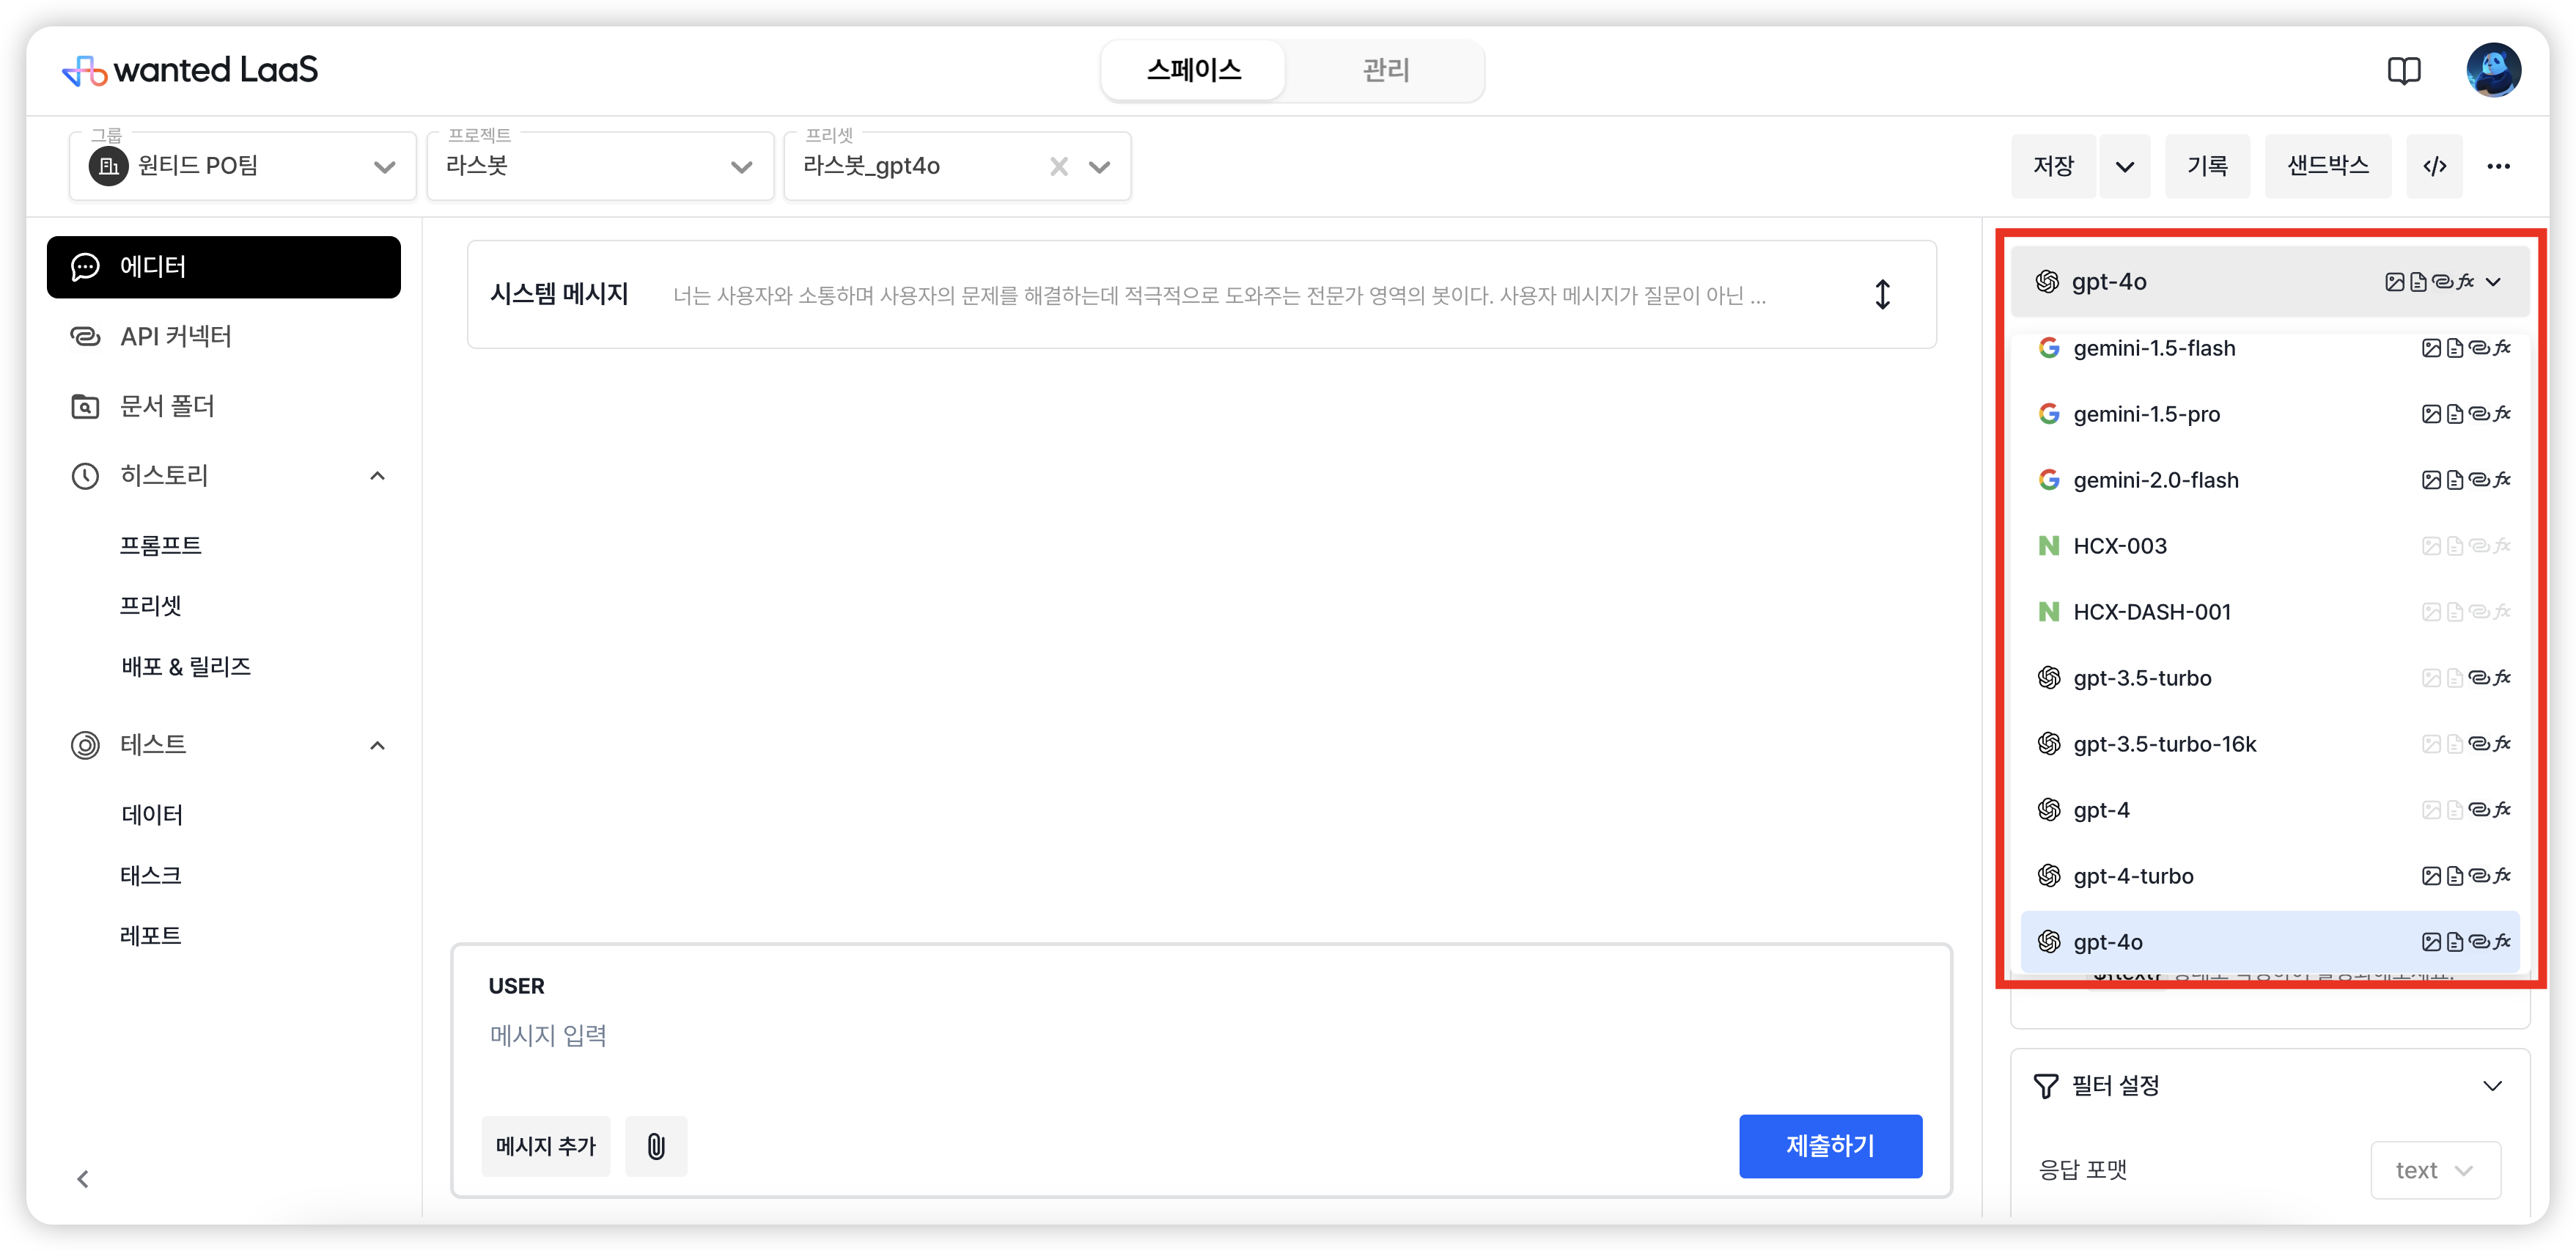This screenshot has width=2576, height=1251.
Task: Select the gpt-4-turbo model
Action: pos(2270,876)
